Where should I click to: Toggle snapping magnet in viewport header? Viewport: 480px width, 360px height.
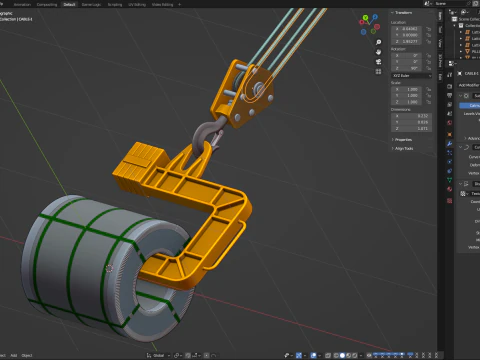pyautogui.click(x=188, y=355)
